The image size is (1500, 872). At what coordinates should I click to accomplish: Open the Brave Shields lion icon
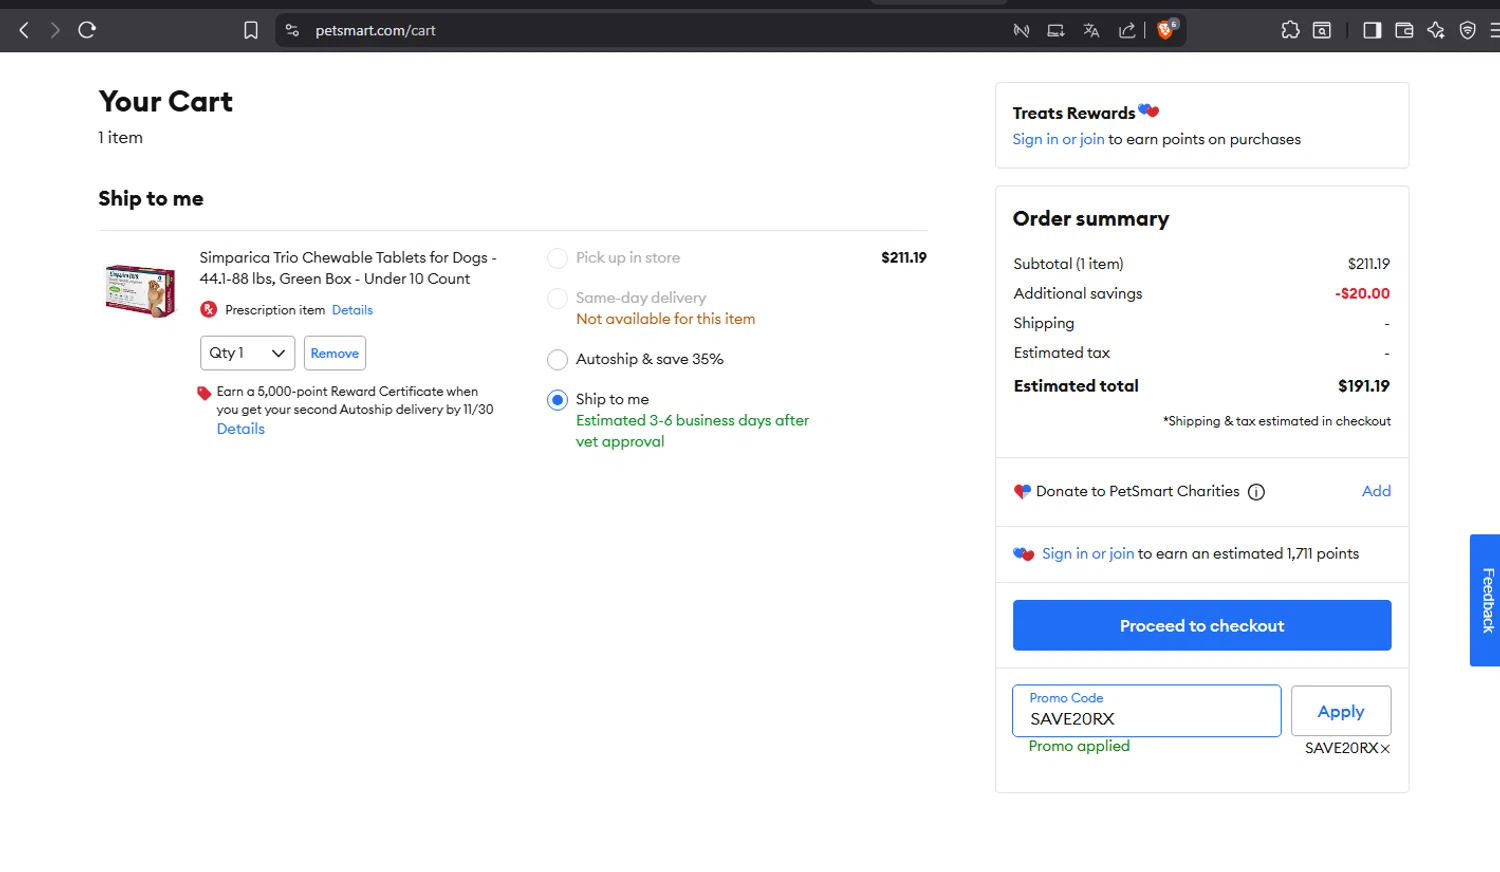click(1166, 29)
